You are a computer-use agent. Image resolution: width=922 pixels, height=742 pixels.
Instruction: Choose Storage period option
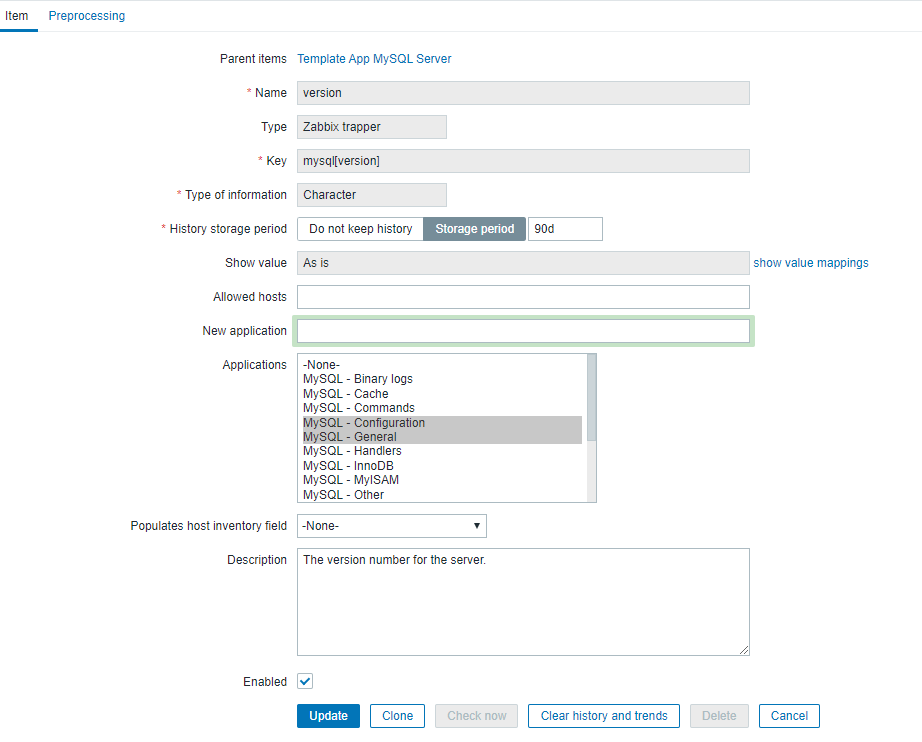coord(474,229)
